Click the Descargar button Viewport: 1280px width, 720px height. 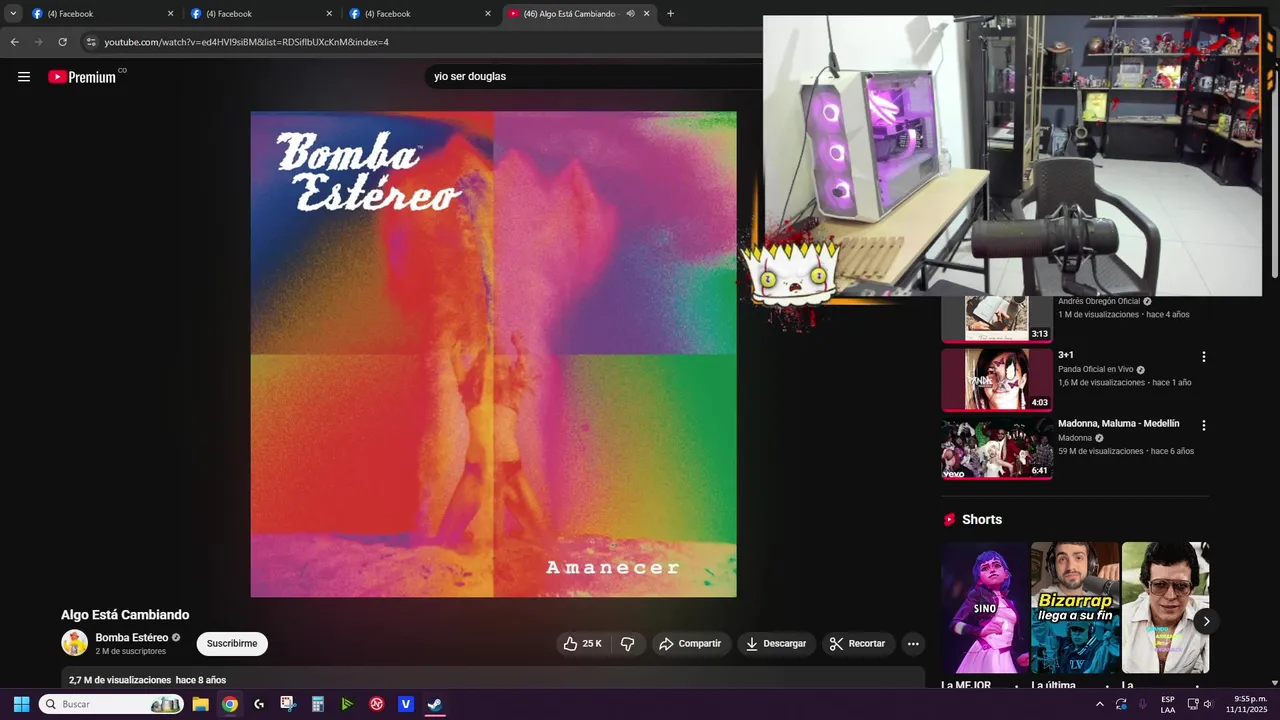click(776, 644)
